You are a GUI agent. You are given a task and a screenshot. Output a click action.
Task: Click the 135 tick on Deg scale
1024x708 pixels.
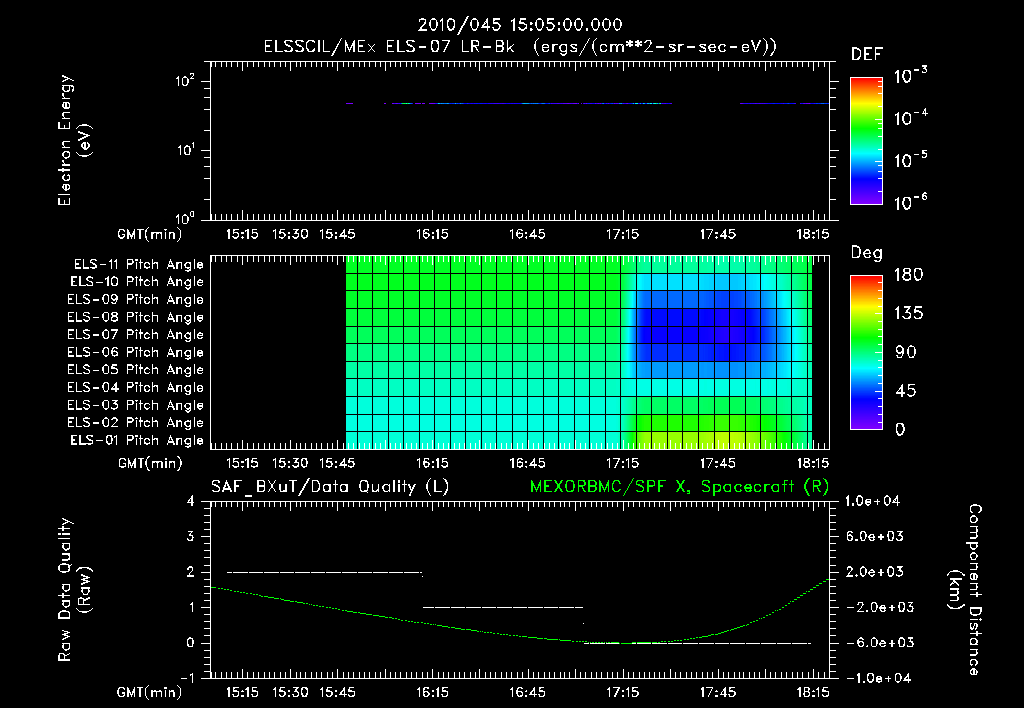(x=908, y=314)
